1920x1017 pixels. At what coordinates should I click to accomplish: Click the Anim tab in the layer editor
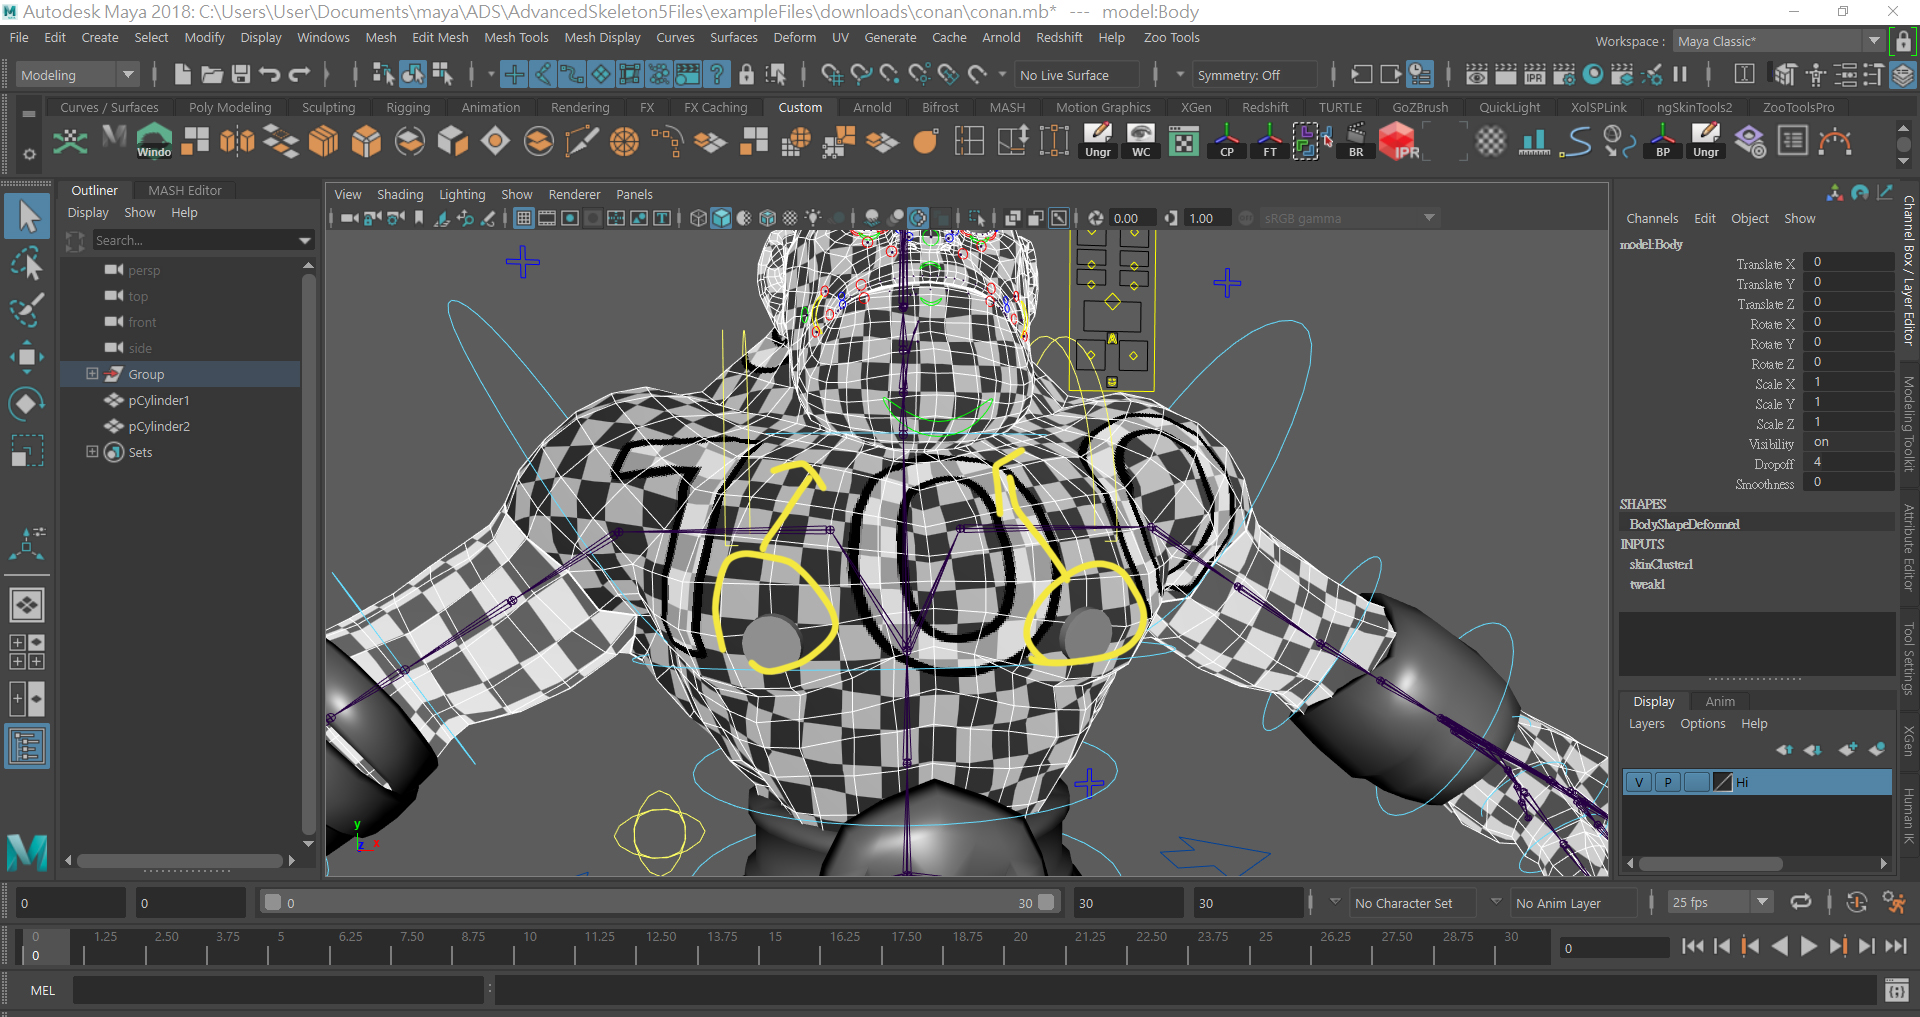pos(1719,701)
